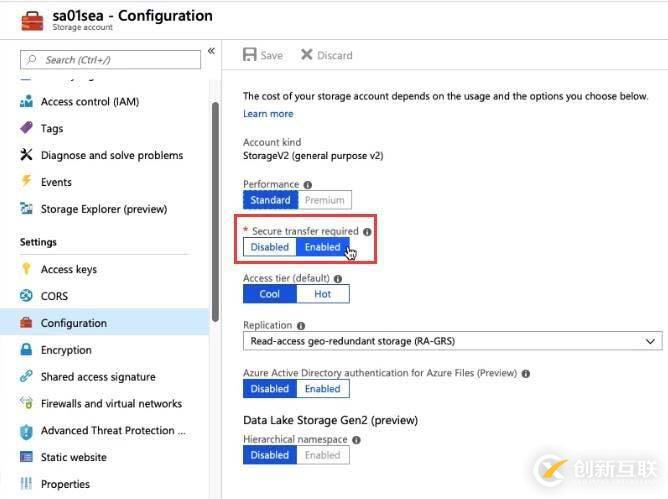
Task: Click the Save disk icon
Action: point(250,55)
